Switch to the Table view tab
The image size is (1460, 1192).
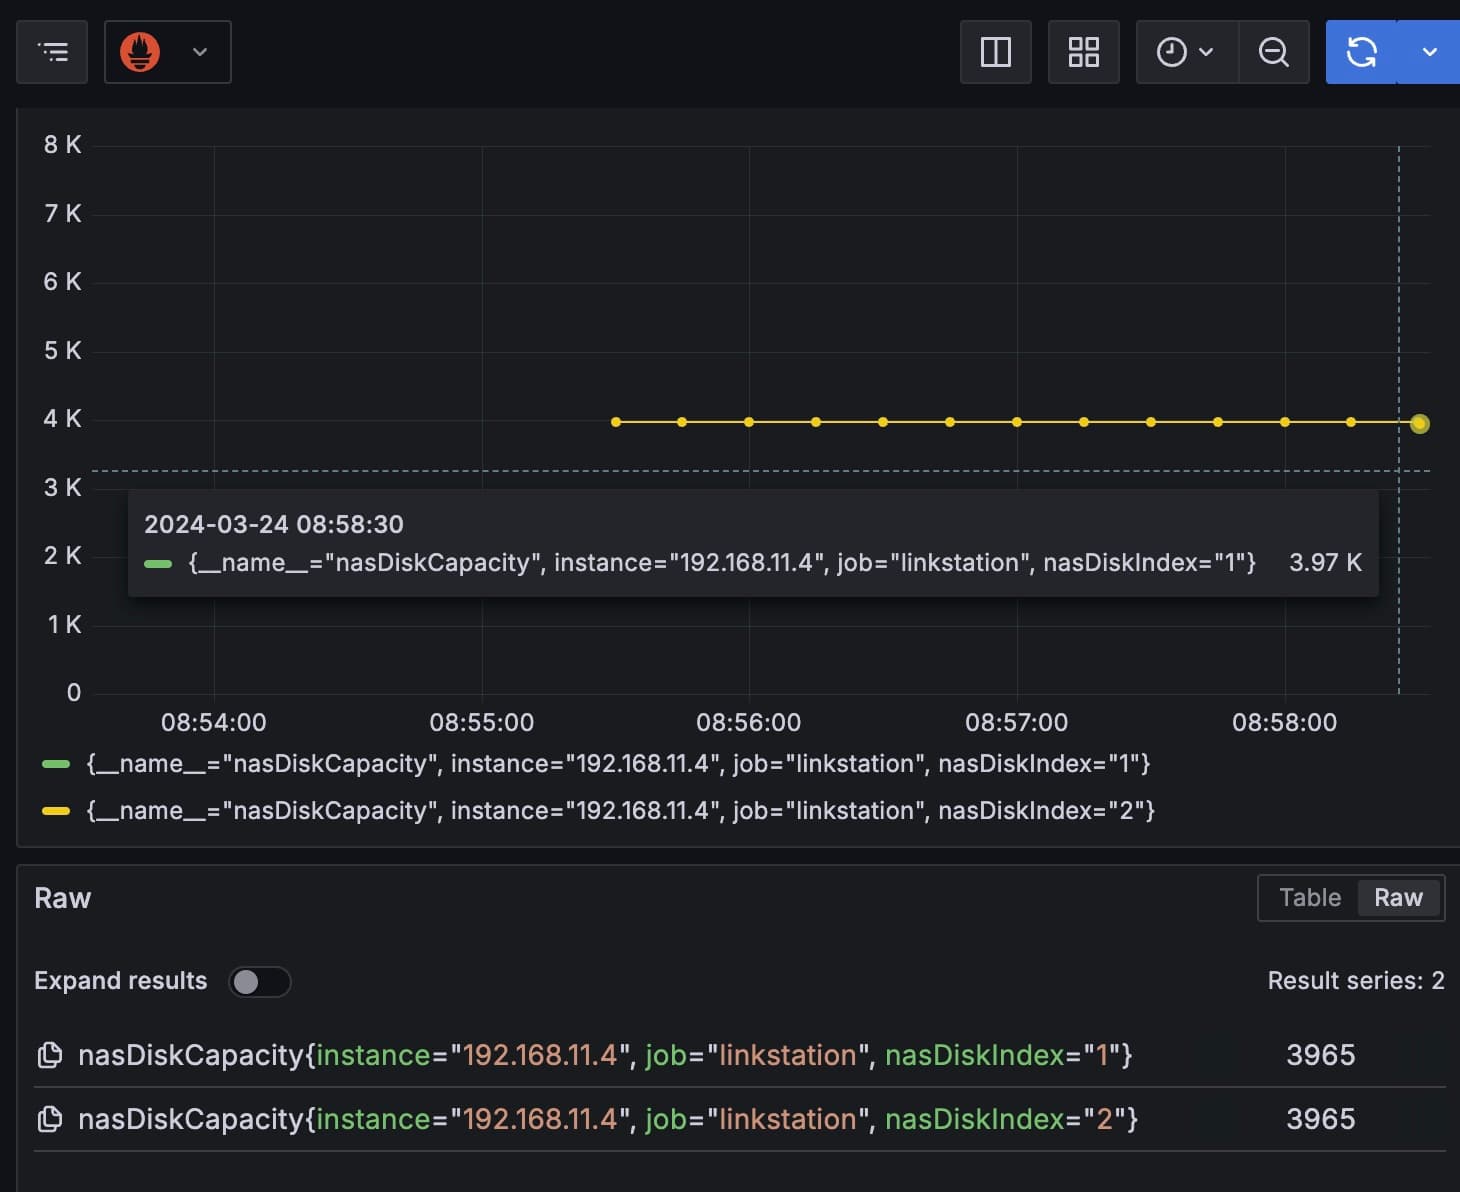(1310, 898)
